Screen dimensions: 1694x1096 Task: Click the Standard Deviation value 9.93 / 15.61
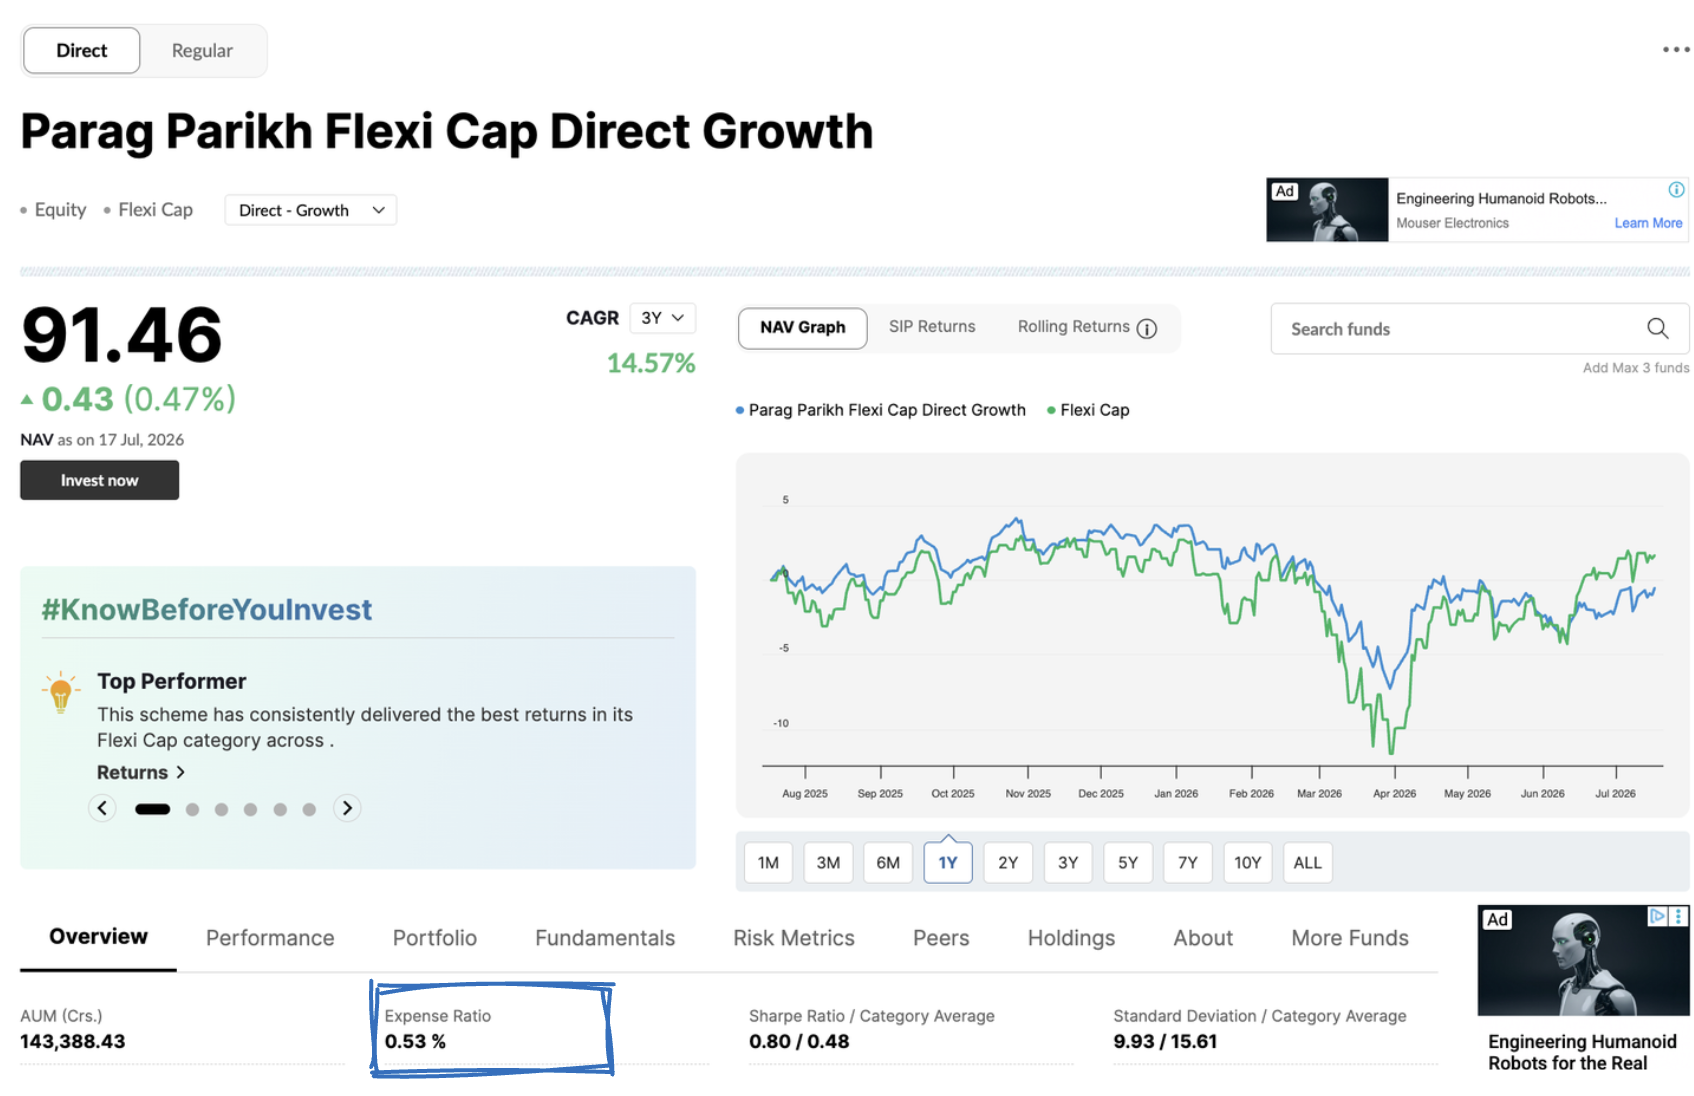coord(1165,1041)
